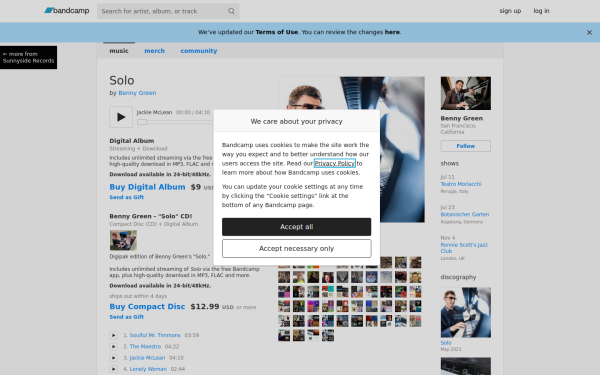Switch to the community tab
600x375 pixels.
(199, 51)
